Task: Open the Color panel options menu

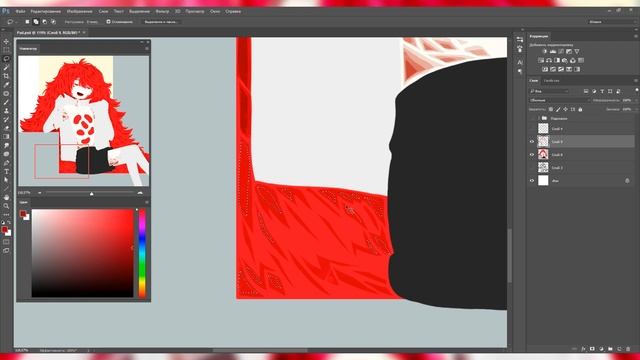Action: click(147, 202)
